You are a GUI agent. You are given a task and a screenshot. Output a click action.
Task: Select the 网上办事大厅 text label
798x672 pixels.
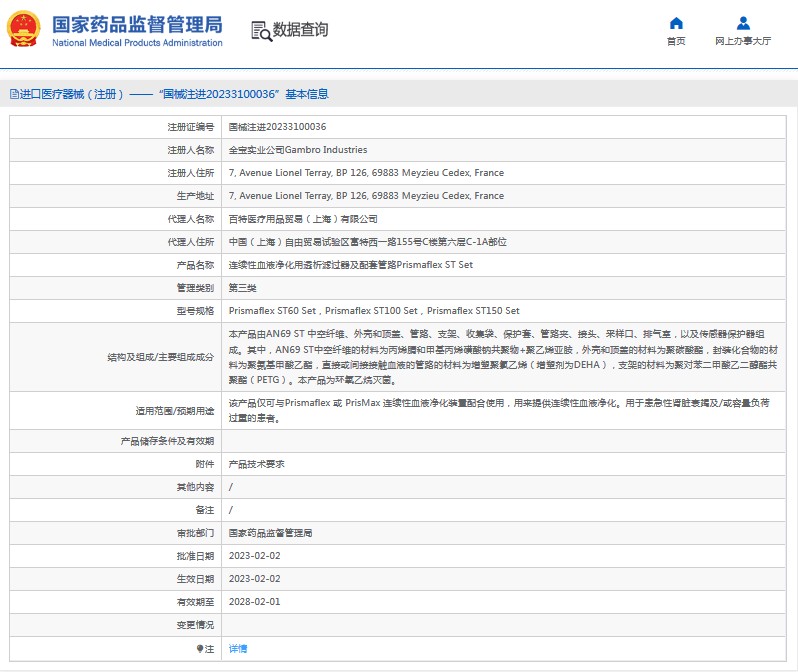(743, 42)
